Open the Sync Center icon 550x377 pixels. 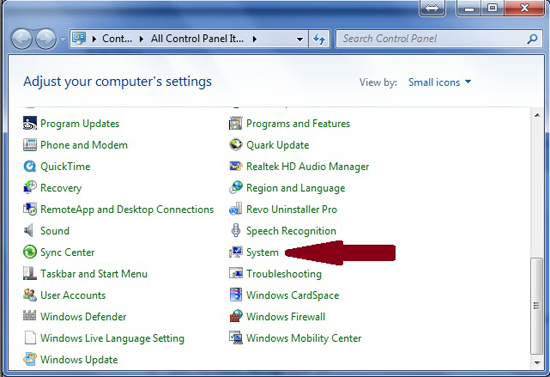point(30,252)
